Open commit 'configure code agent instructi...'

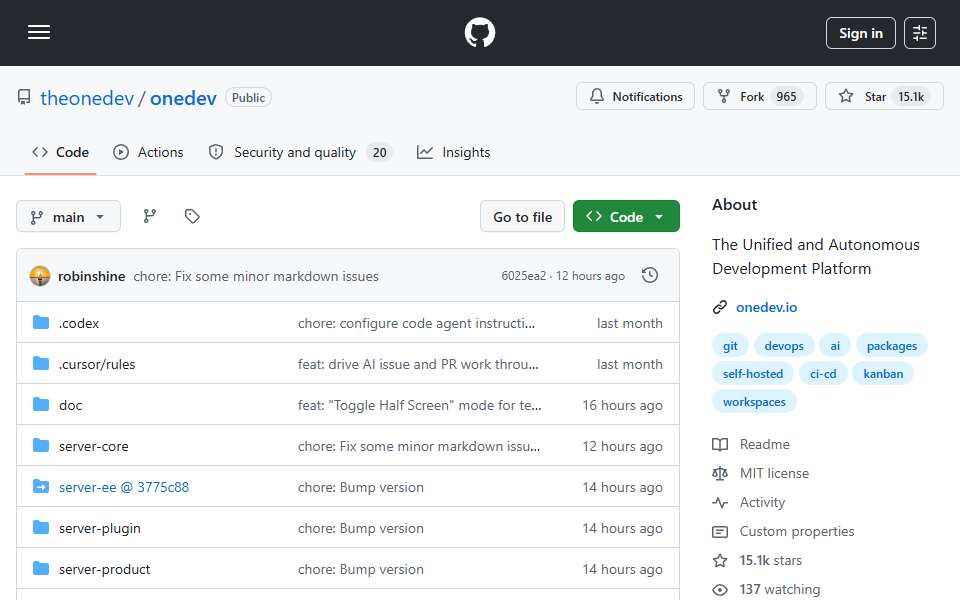pyautogui.click(x=416, y=323)
